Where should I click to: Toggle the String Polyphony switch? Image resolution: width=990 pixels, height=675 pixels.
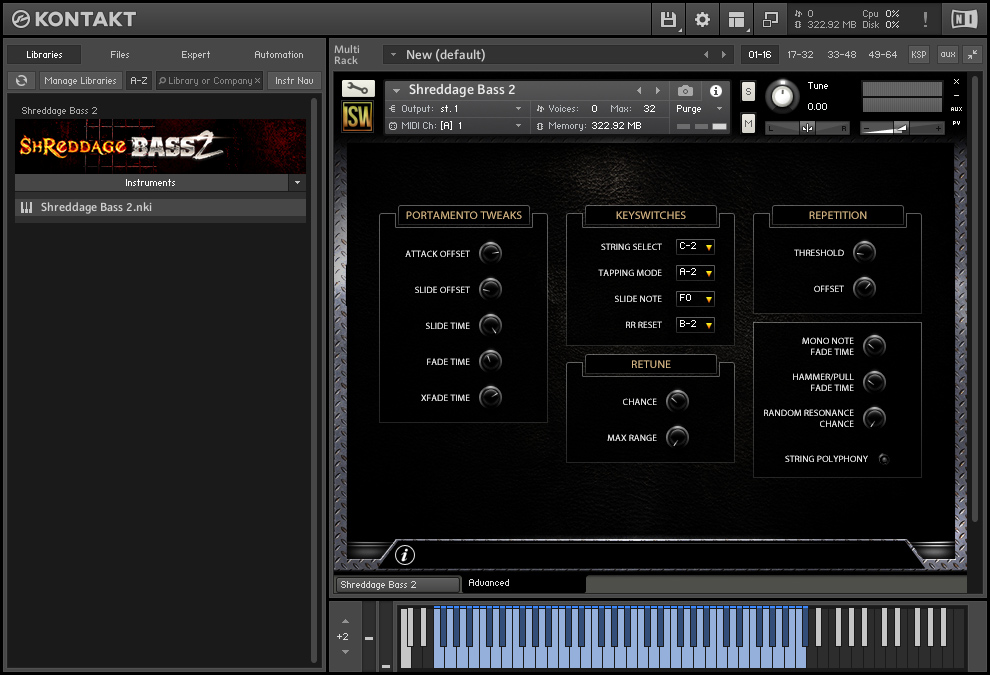pos(883,459)
